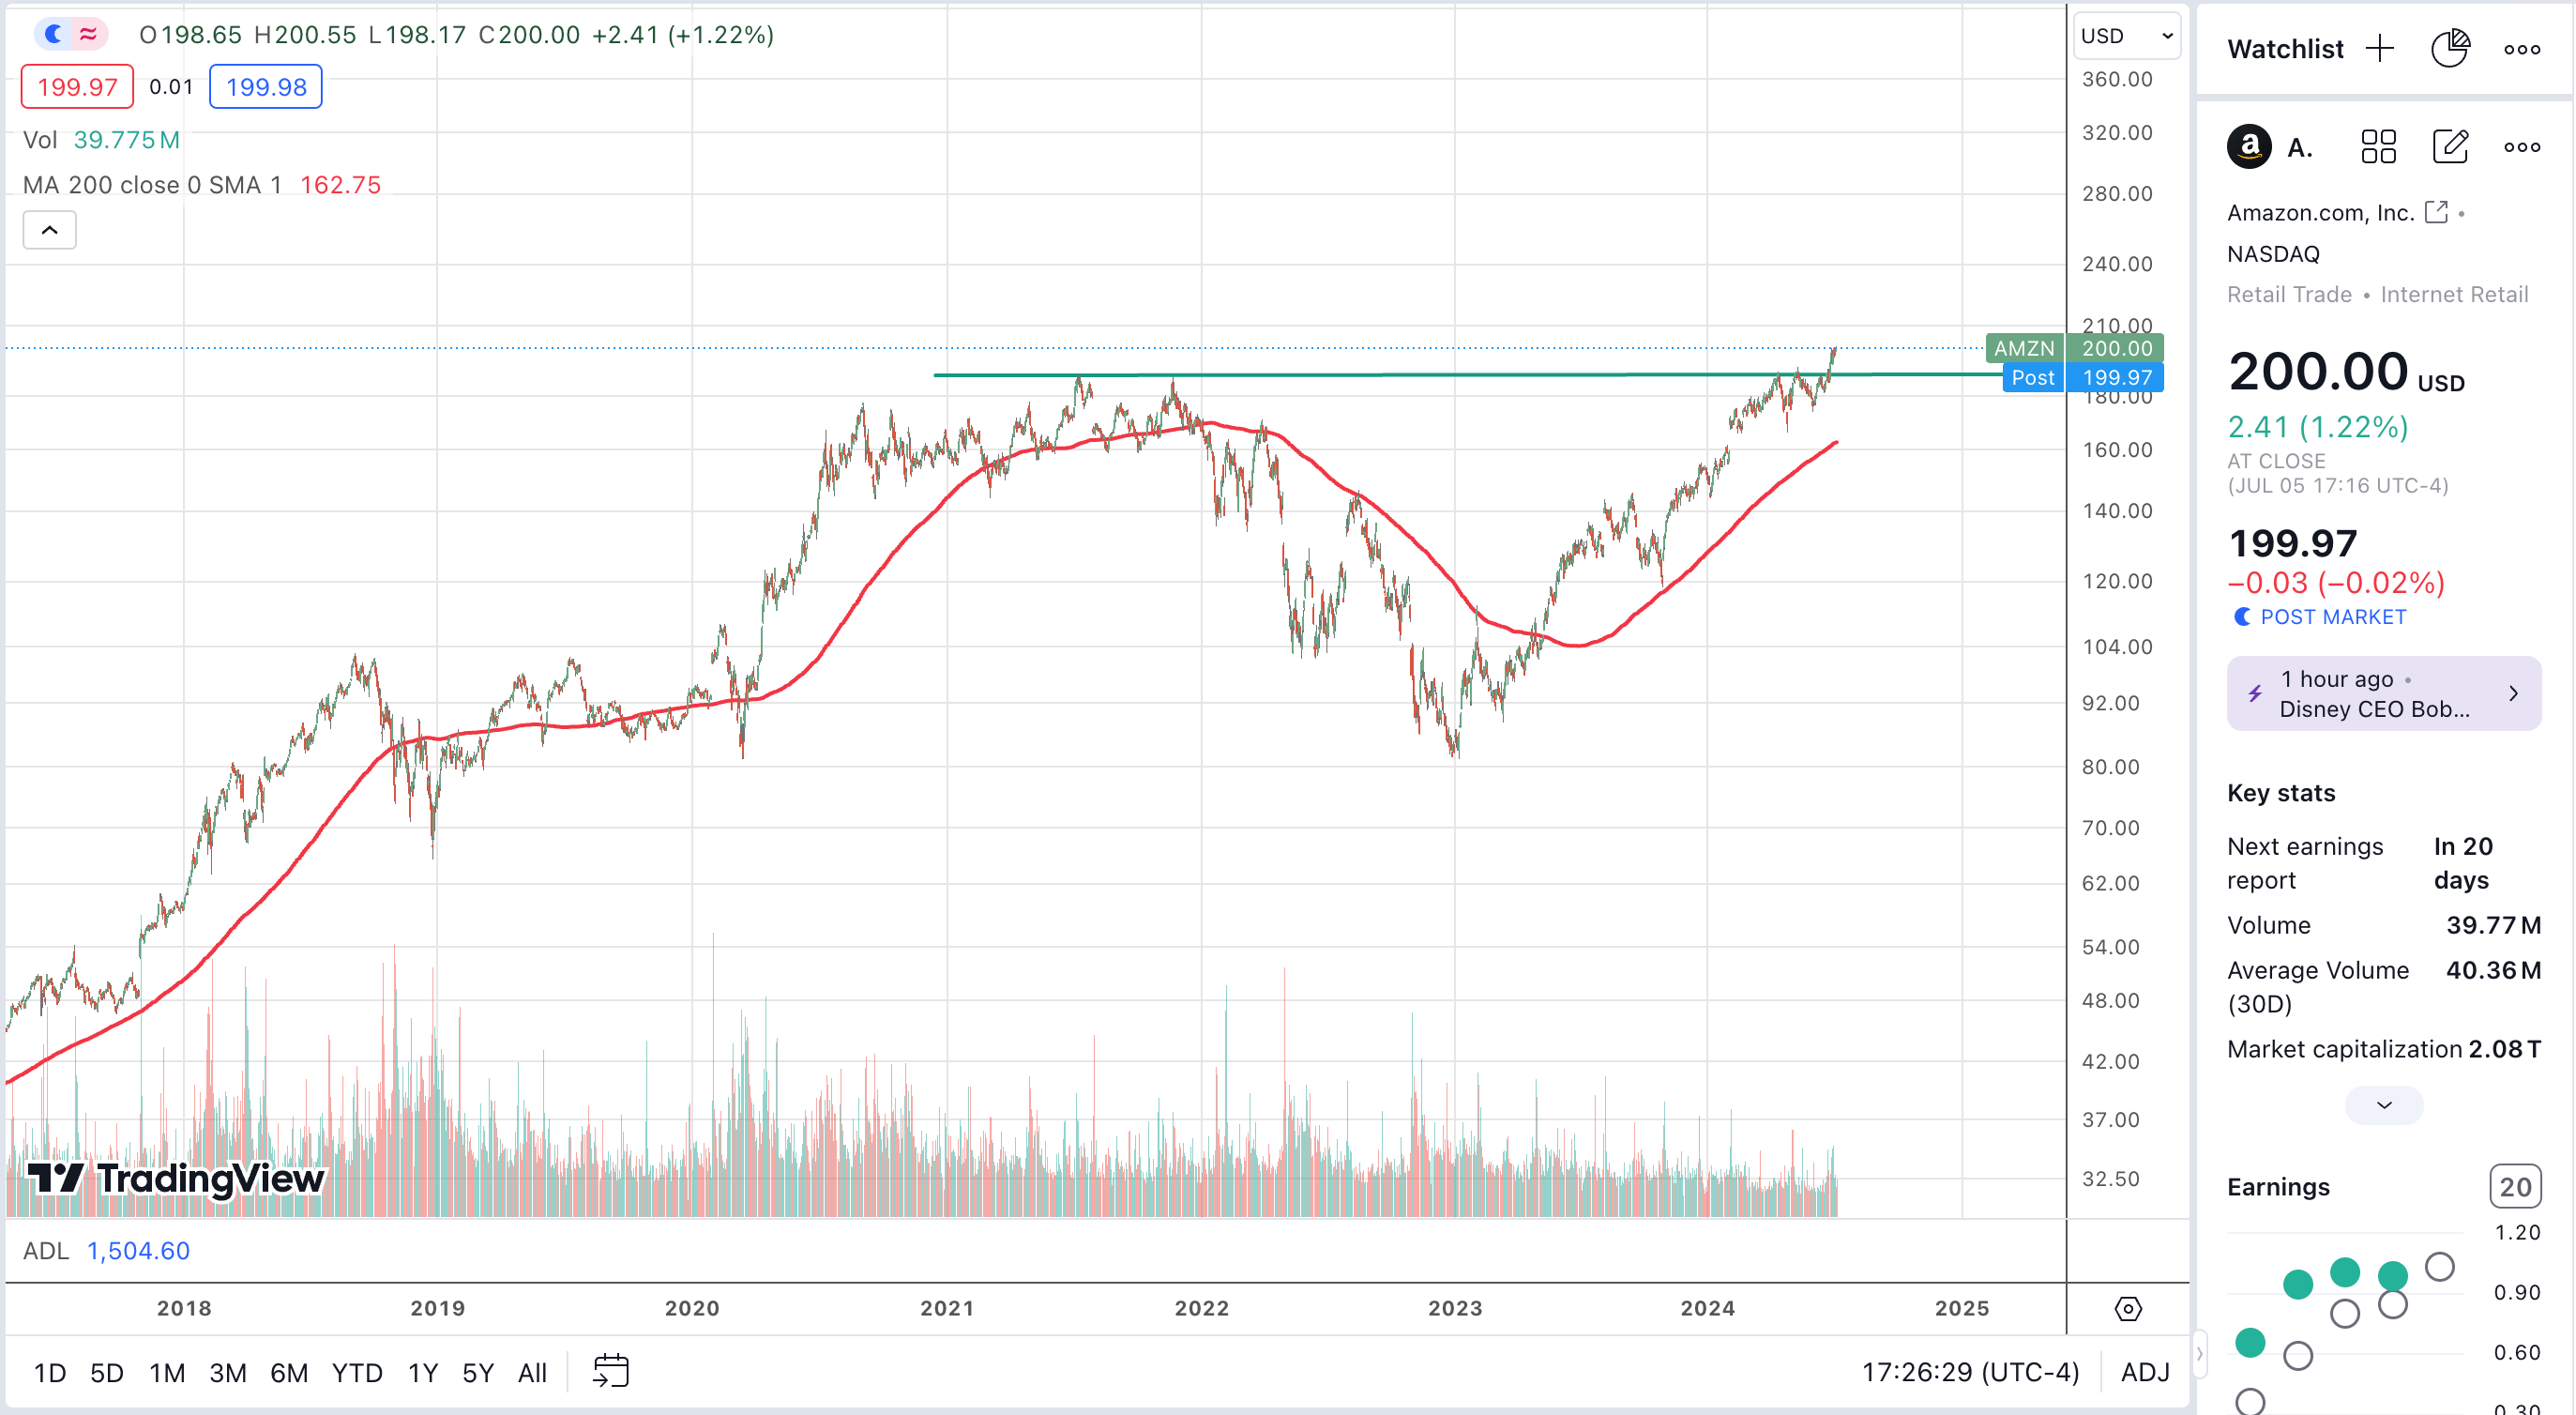Viewport: 2576px width, 1415px height.
Task: Click the edit note pencil icon
Action: (x=2450, y=147)
